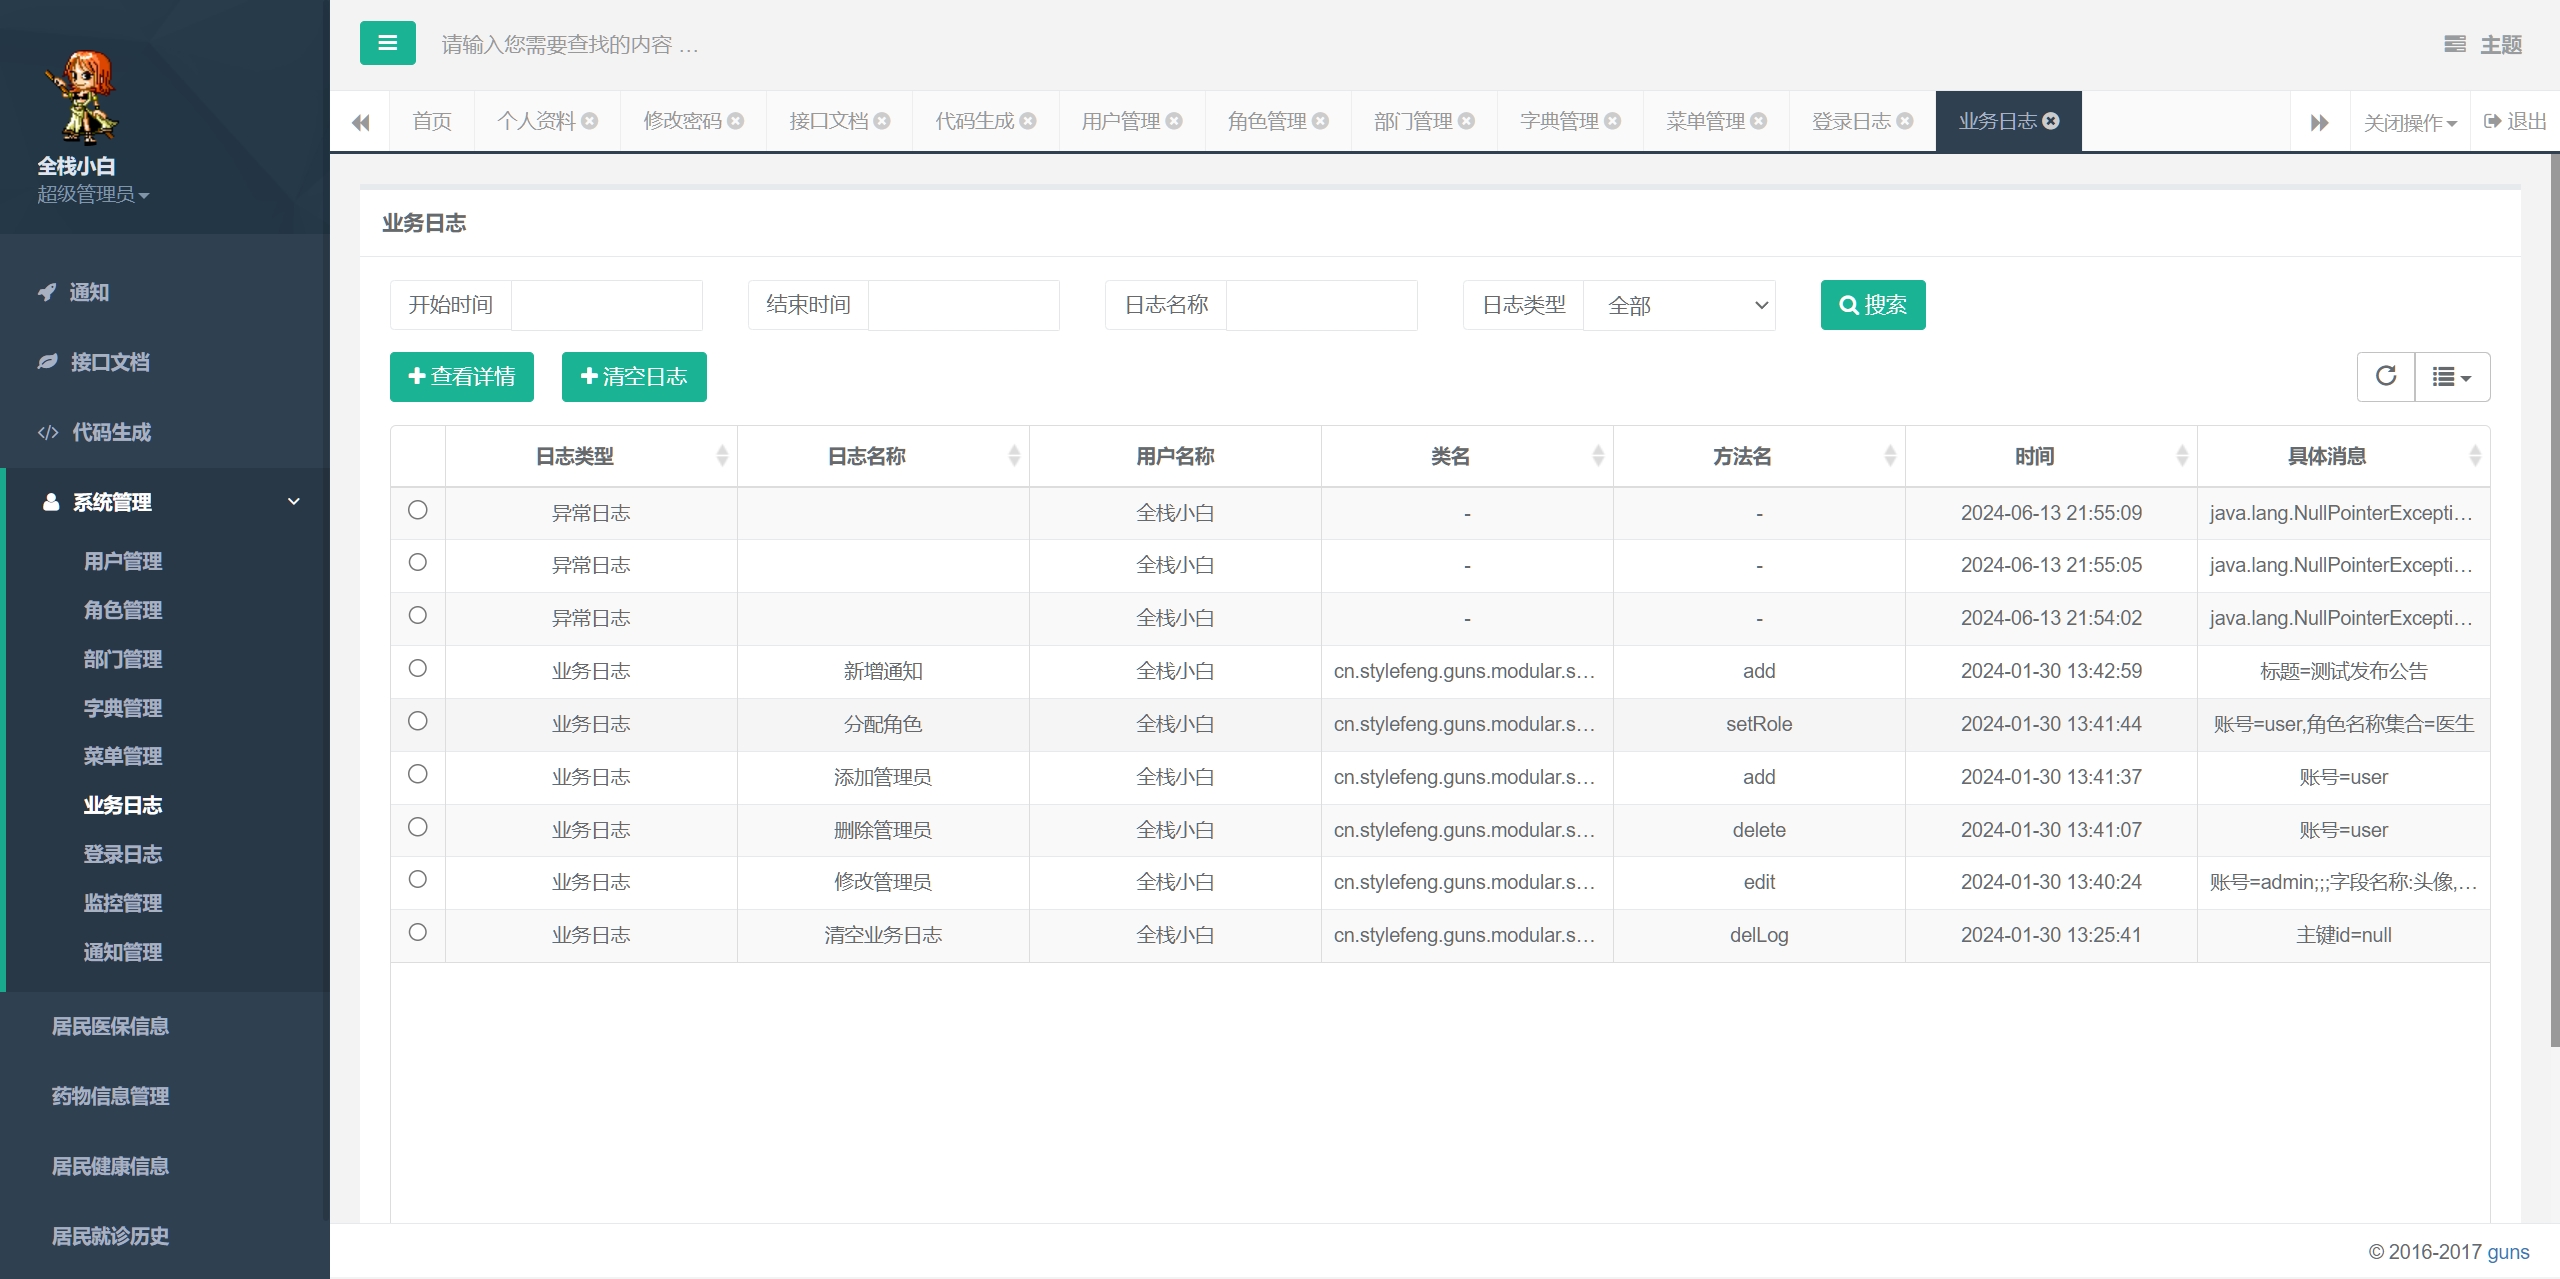Open the columns list dropdown button

(2452, 376)
